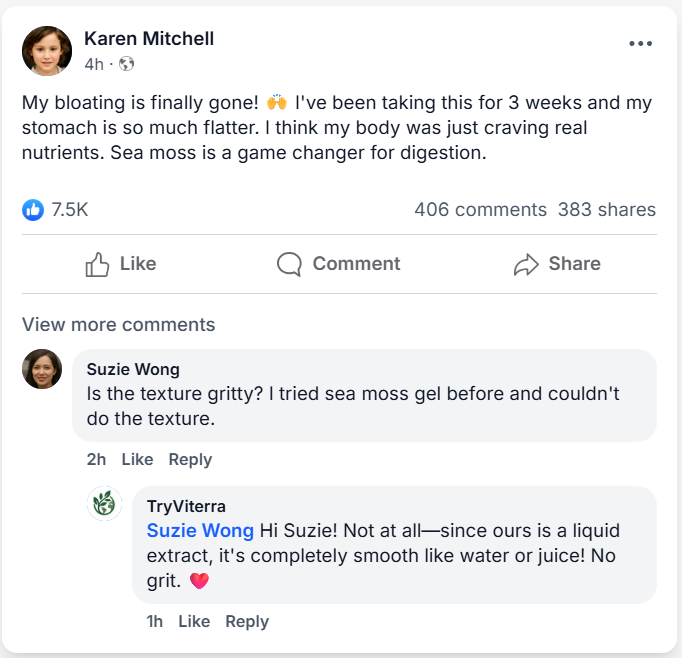Open TryViterra's leaf logo avatar
This screenshot has height=658, width=682.
tap(105, 504)
